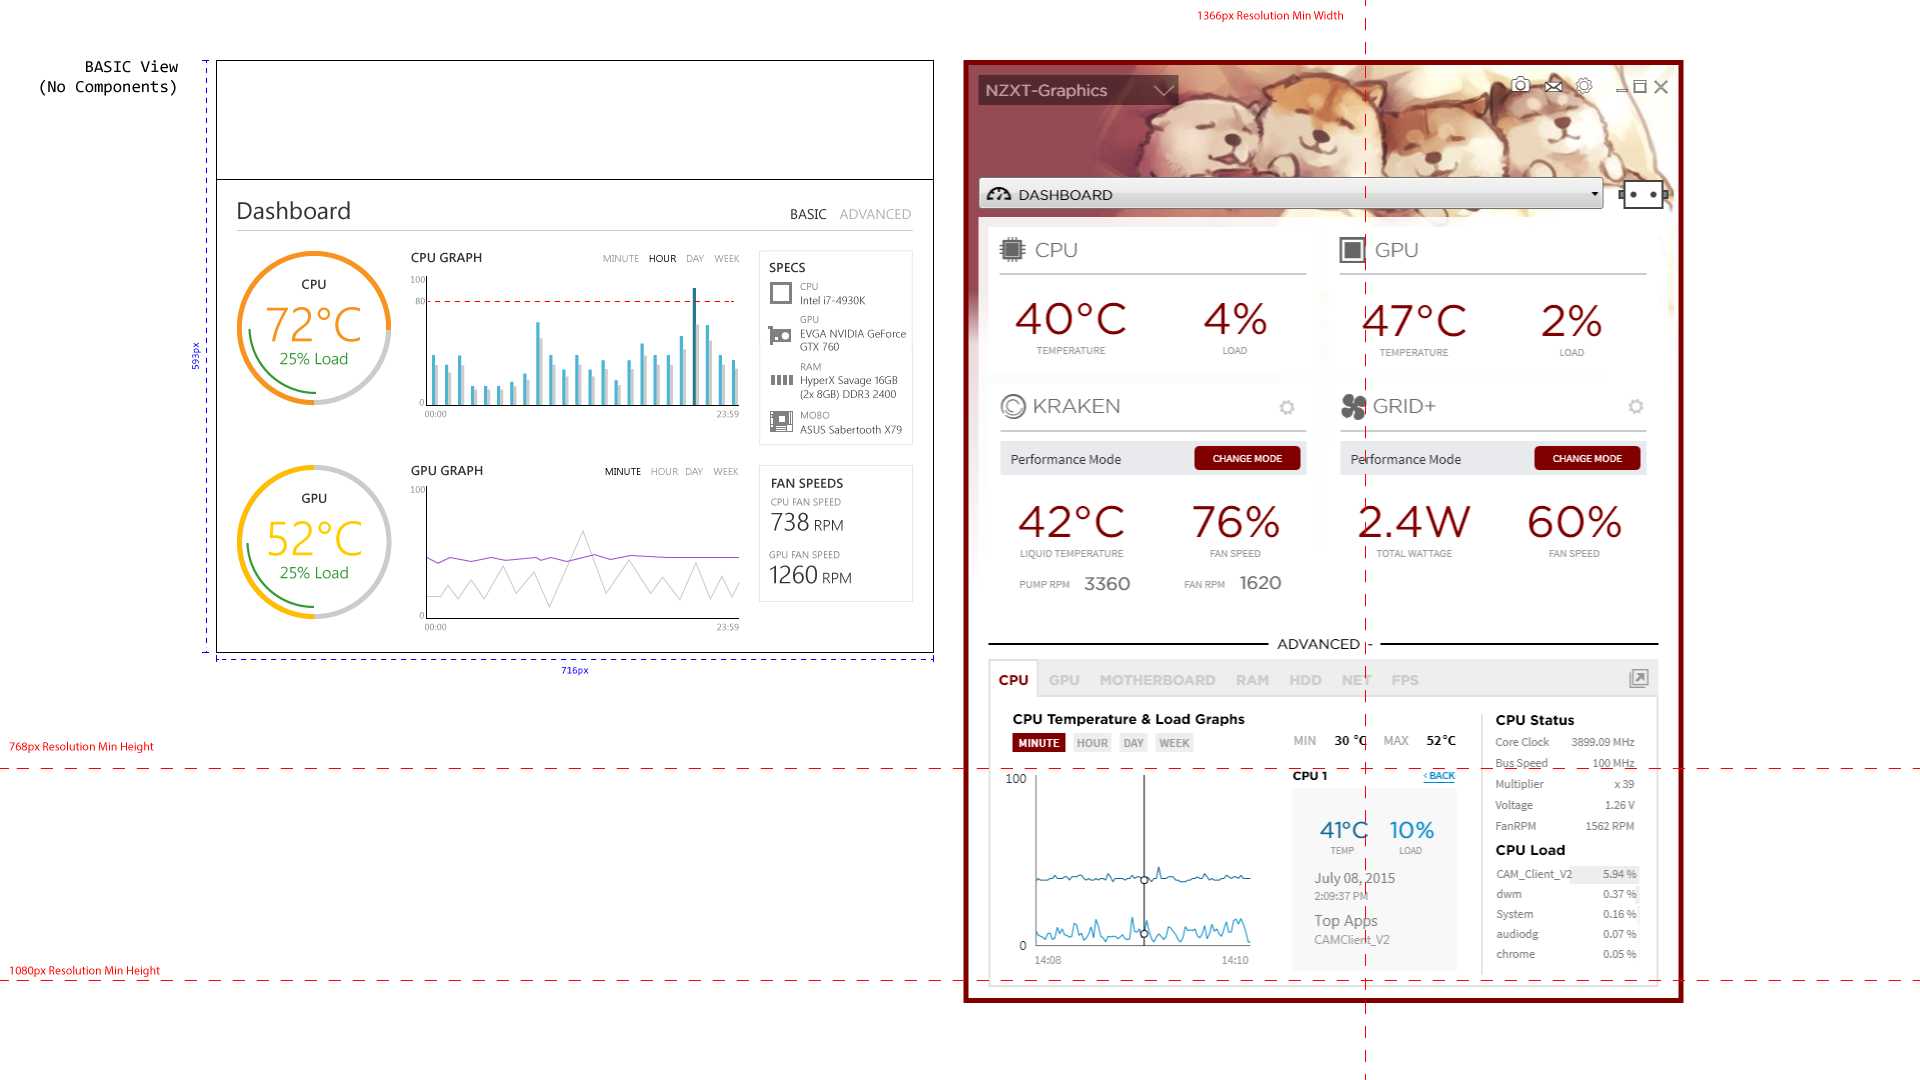The width and height of the screenshot is (1920, 1080).
Task: Click the CPU chip icon
Action: tap(1012, 250)
